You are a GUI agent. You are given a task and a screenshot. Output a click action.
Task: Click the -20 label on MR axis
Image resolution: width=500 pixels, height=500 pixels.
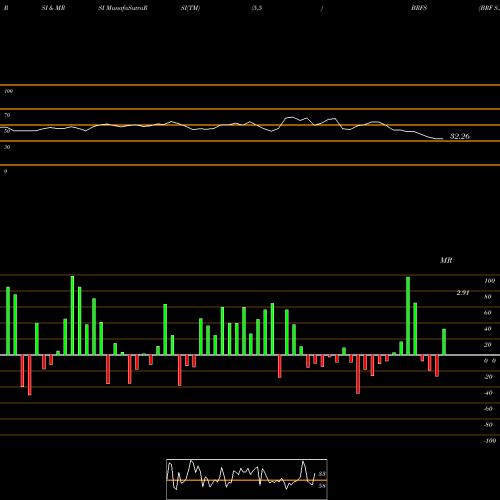pos(488,377)
